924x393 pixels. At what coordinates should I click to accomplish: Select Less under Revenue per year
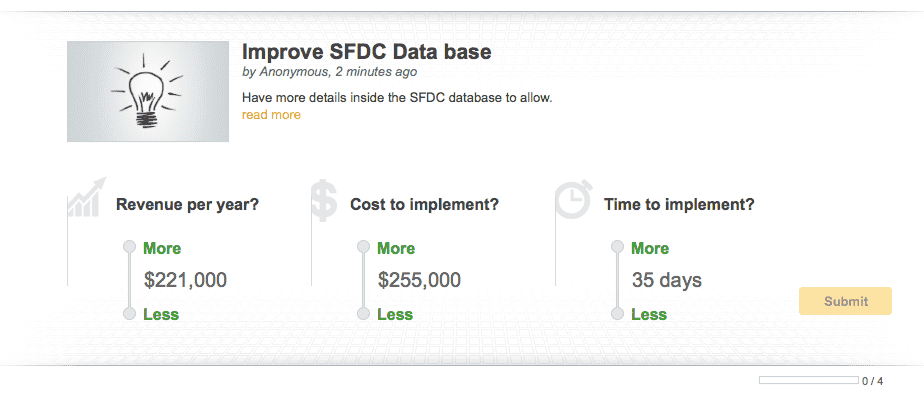[x=161, y=314]
